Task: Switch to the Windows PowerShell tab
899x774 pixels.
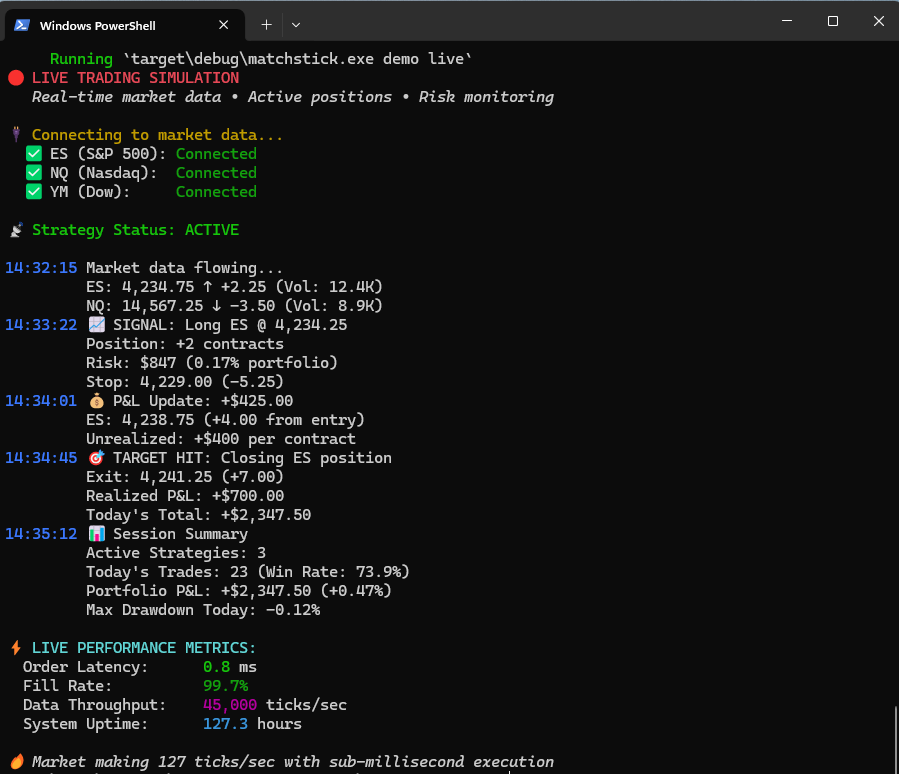Action: (x=123, y=24)
